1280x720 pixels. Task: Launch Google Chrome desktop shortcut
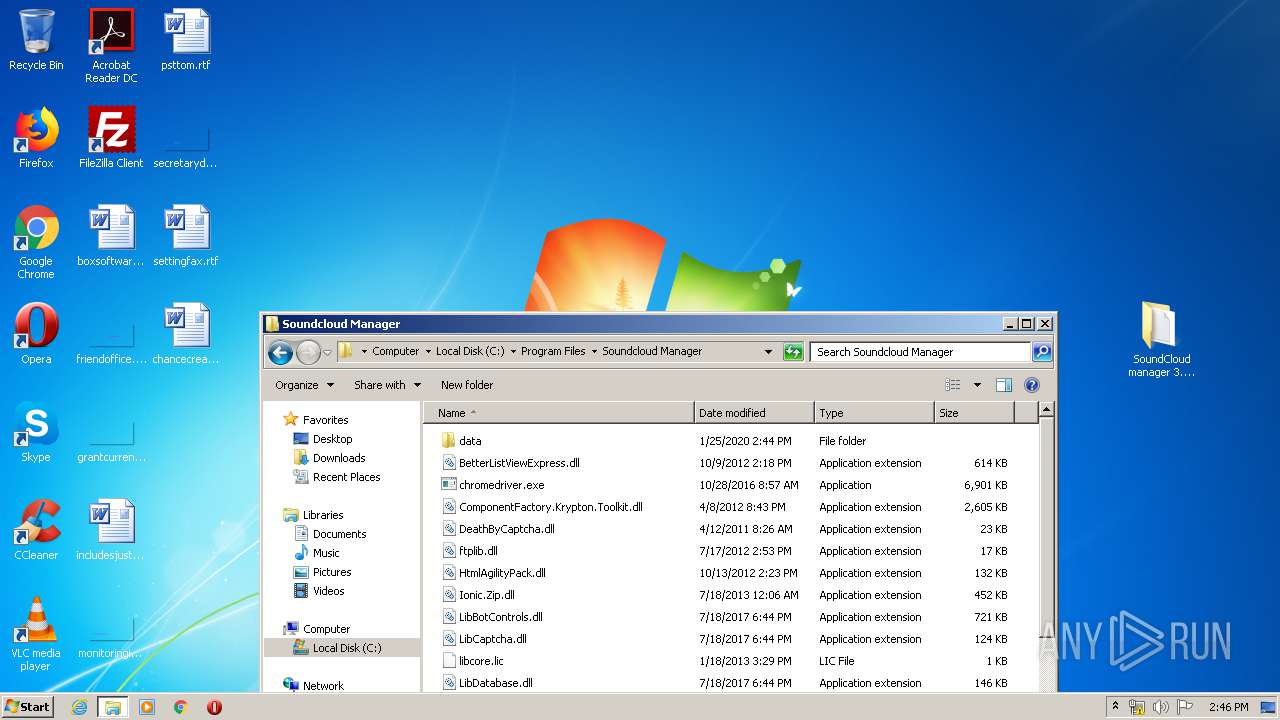[36, 242]
